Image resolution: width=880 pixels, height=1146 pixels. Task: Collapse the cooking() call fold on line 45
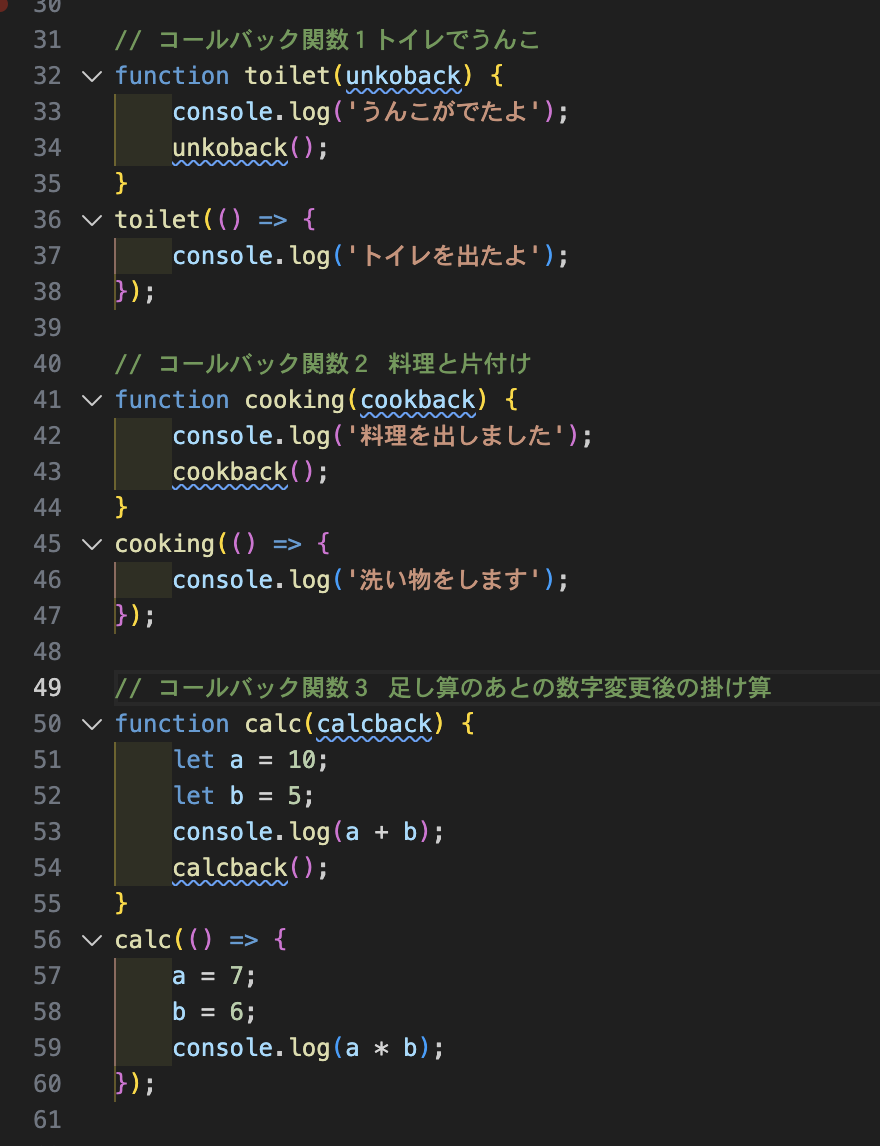[92, 544]
